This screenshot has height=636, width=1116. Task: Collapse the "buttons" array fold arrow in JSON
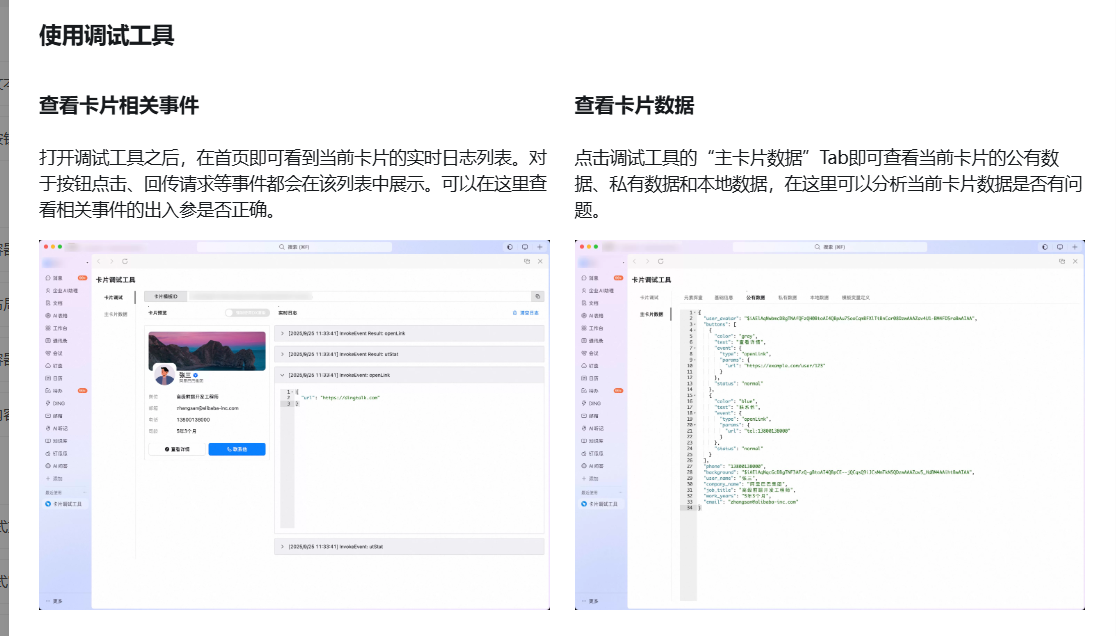point(695,324)
